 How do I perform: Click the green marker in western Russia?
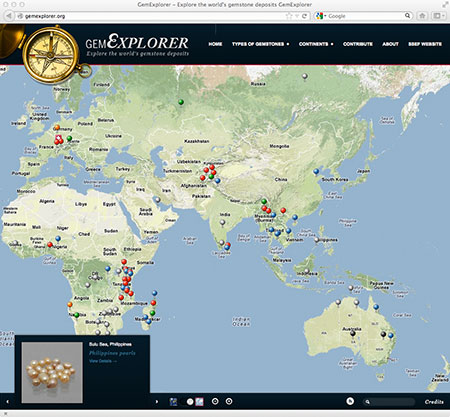(181, 102)
